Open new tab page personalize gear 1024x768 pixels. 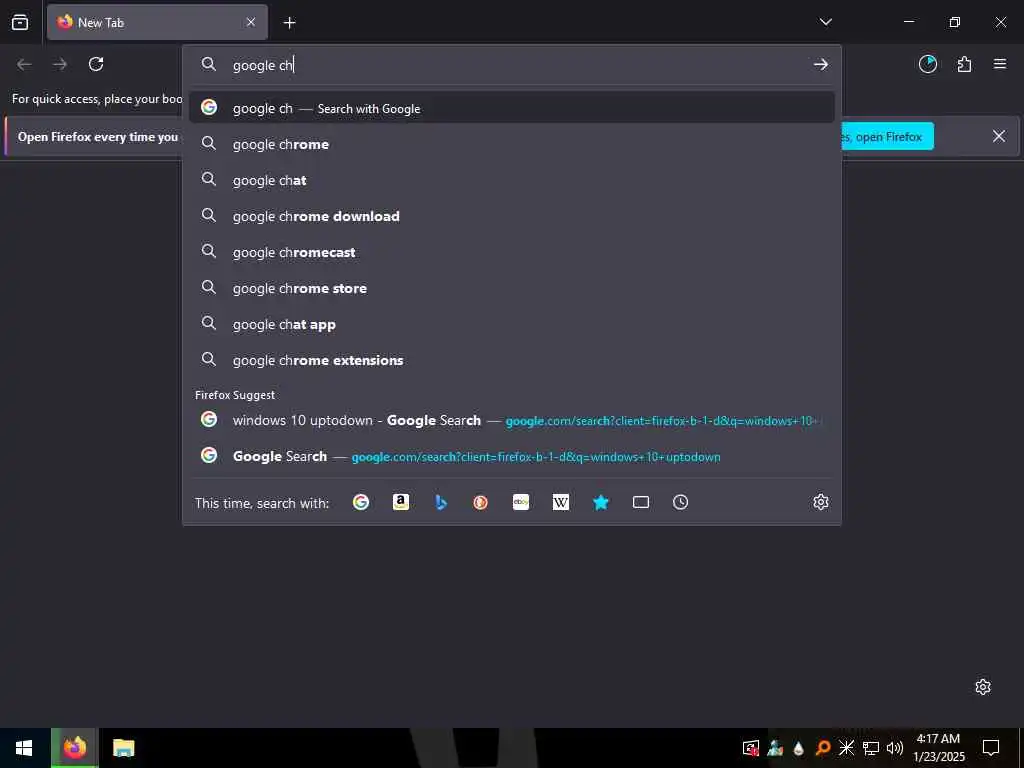pos(983,686)
